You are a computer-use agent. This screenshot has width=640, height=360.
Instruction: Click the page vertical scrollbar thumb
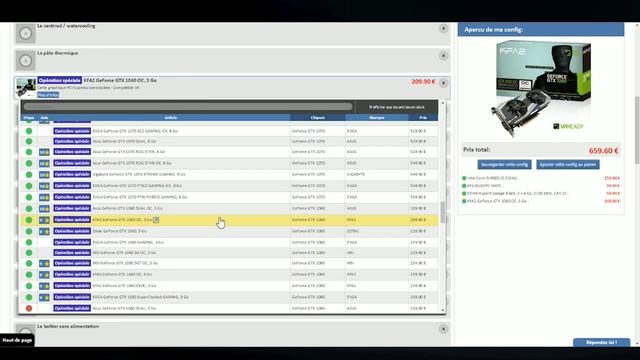(637, 129)
